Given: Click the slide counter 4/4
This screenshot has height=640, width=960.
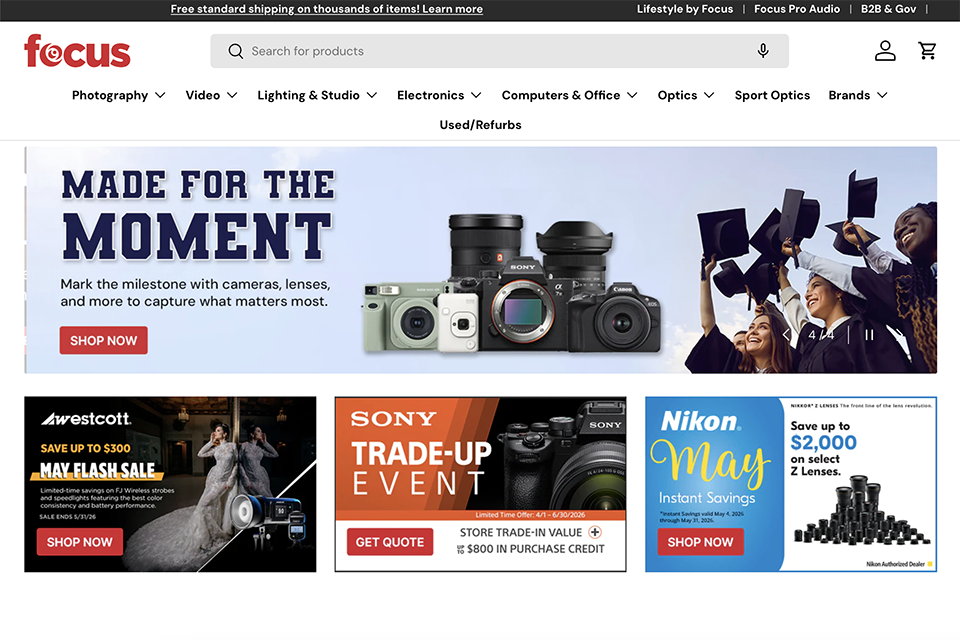Looking at the screenshot, I should 821,335.
